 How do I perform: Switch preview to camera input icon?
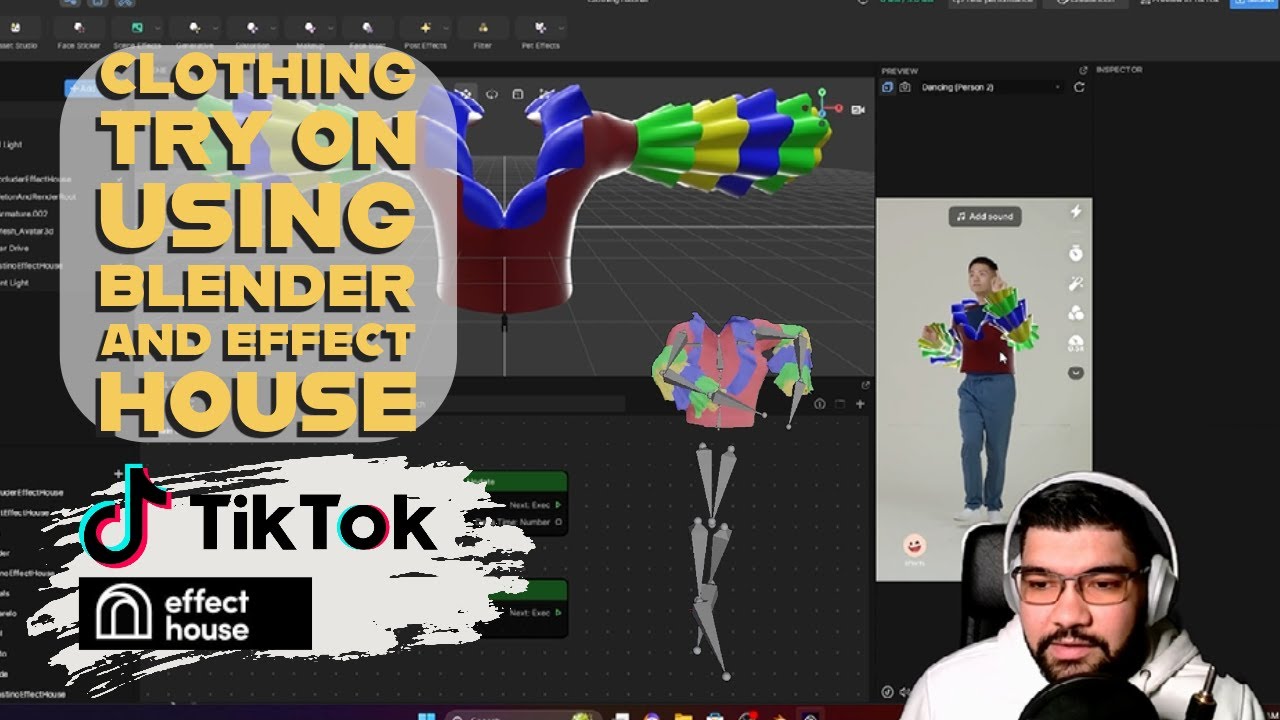905,88
